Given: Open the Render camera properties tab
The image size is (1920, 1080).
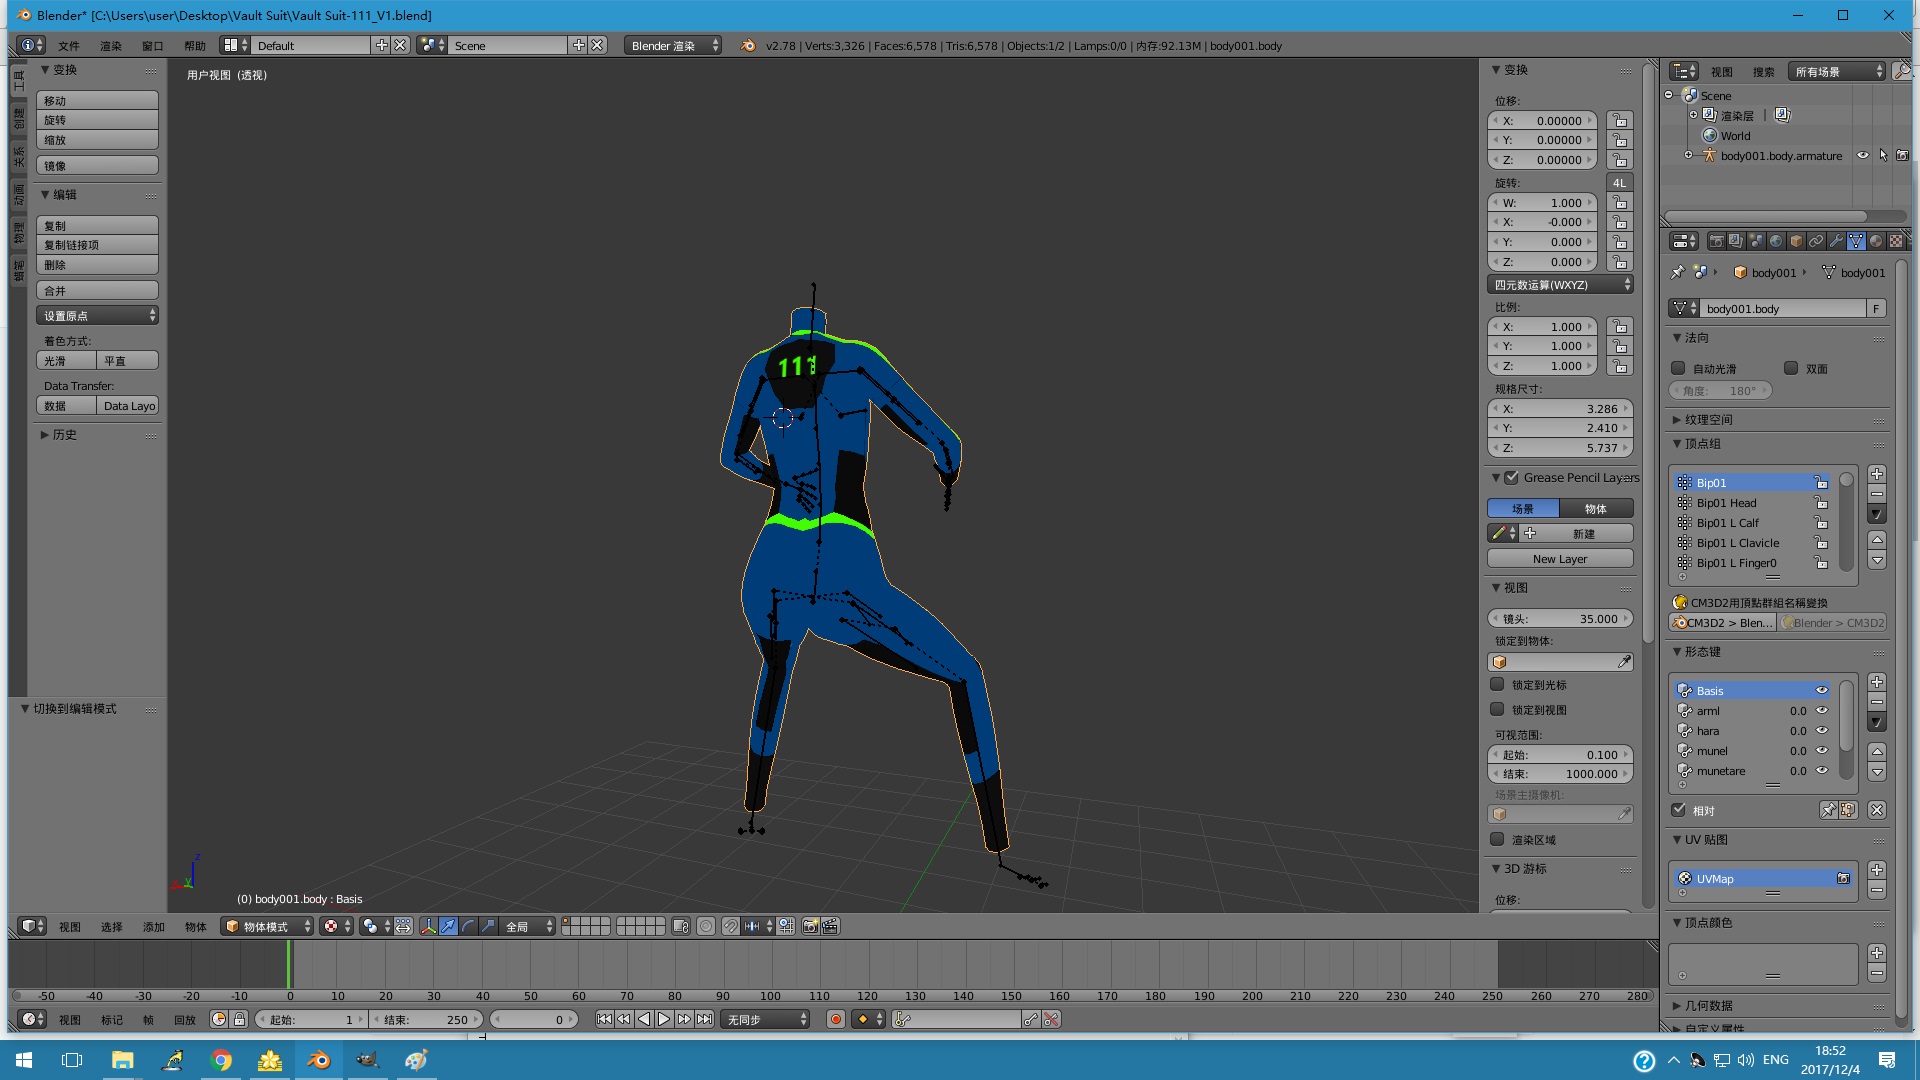Looking at the screenshot, I should click(x=1716, y=241).
